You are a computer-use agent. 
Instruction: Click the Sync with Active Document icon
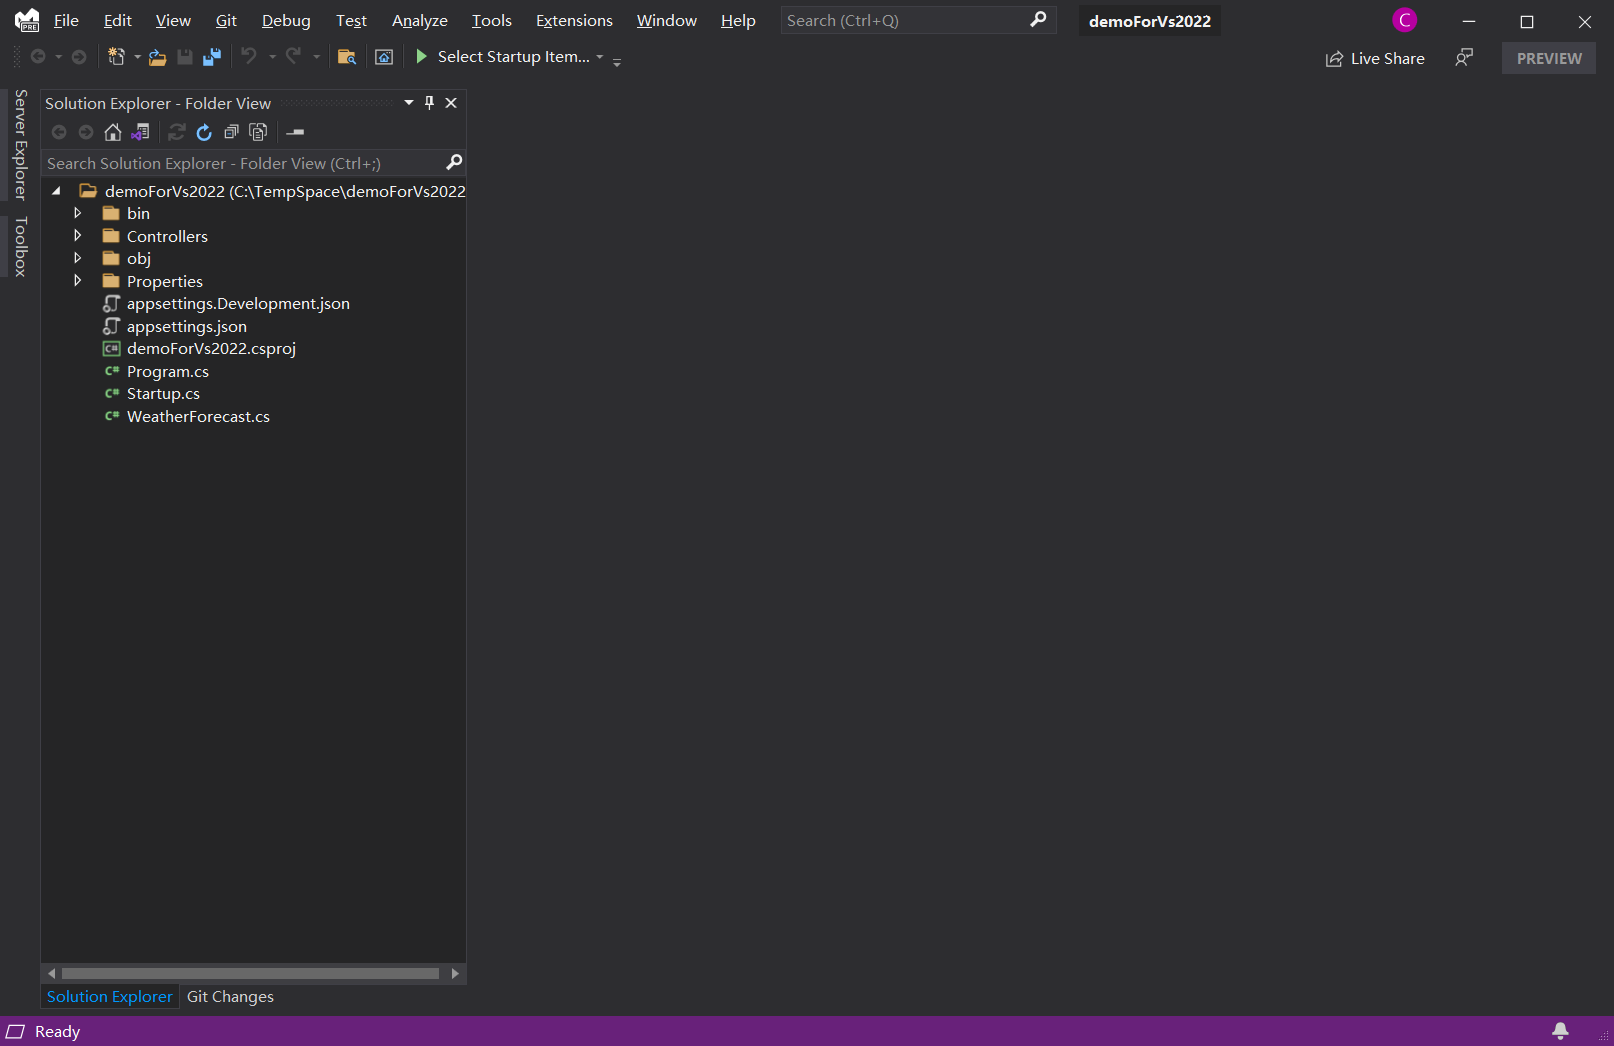177,132
